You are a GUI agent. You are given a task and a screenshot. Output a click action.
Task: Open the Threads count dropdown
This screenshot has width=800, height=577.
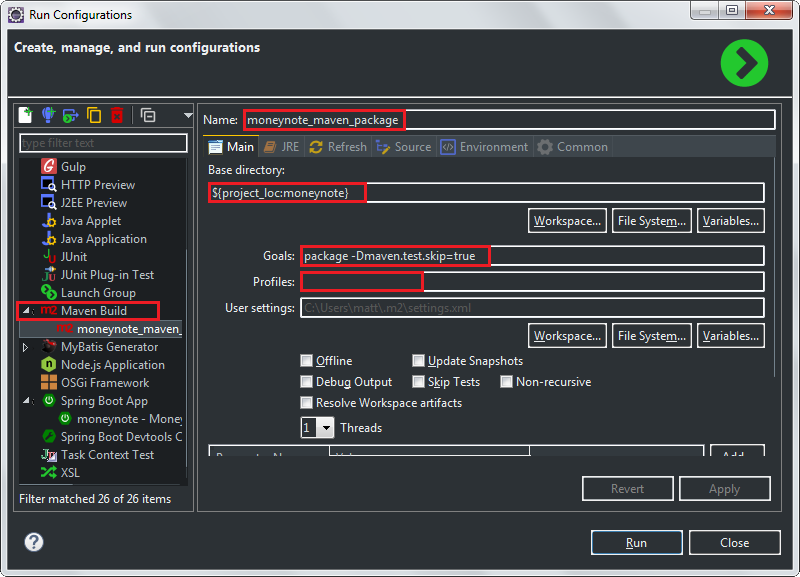tap(326, 428)
